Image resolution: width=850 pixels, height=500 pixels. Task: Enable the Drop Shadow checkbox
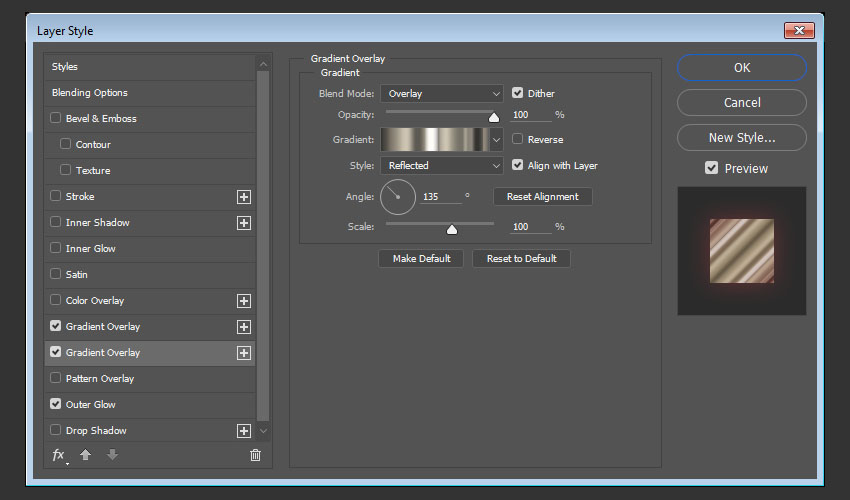55,430
